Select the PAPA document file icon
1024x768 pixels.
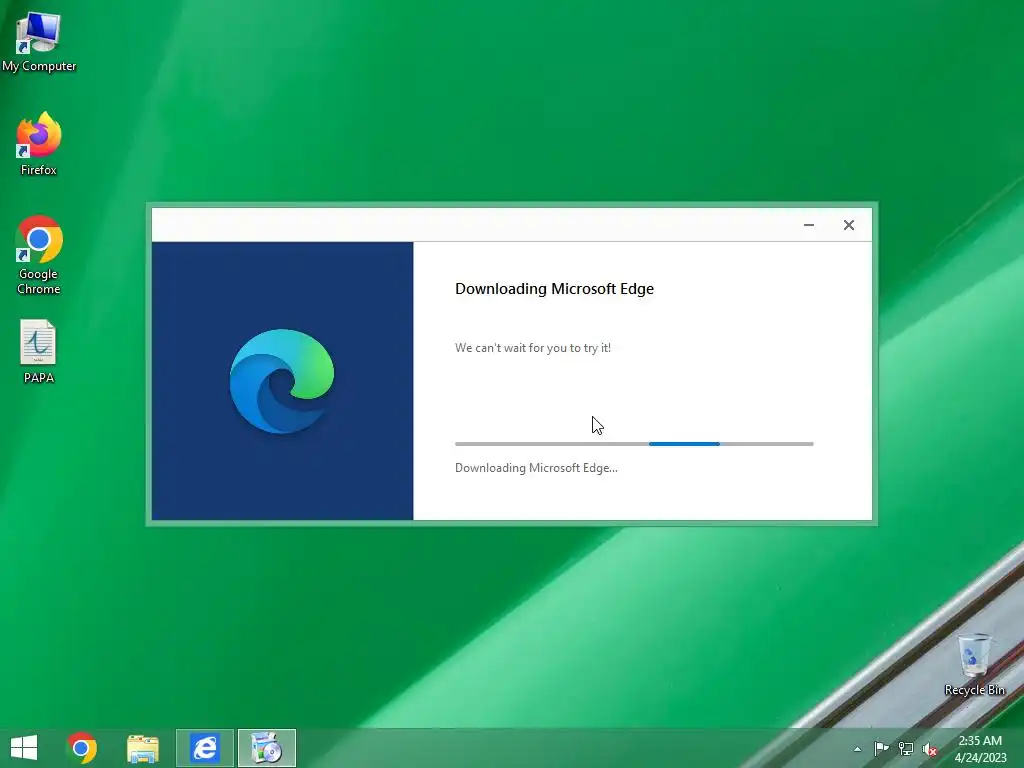pyautogui.click(x=39, y=351)
